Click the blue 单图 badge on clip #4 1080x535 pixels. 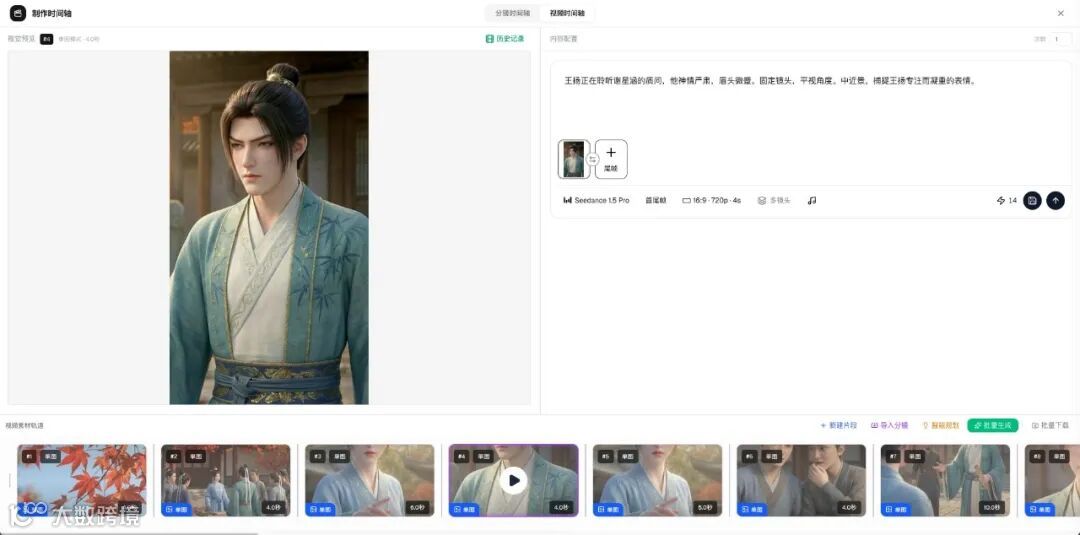click(x=464, y=510)
